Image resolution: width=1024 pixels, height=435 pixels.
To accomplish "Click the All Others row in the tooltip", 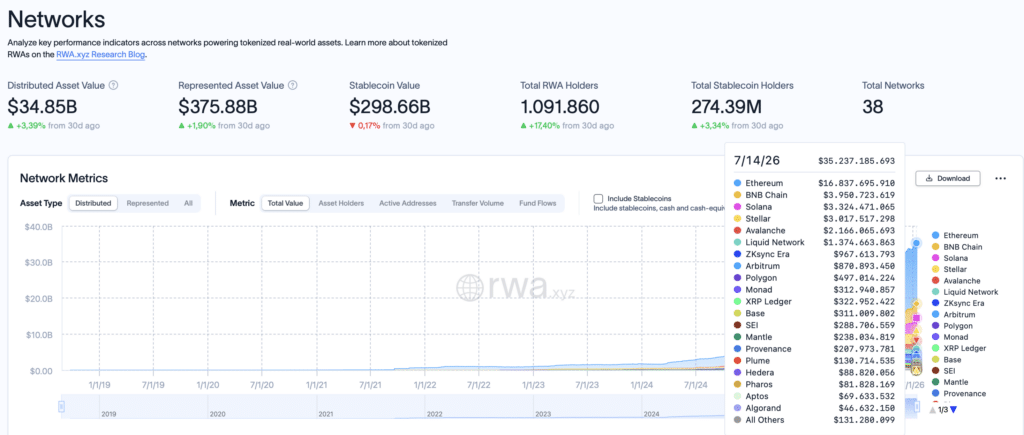I will pyautogui.click(x=814, y=420).
